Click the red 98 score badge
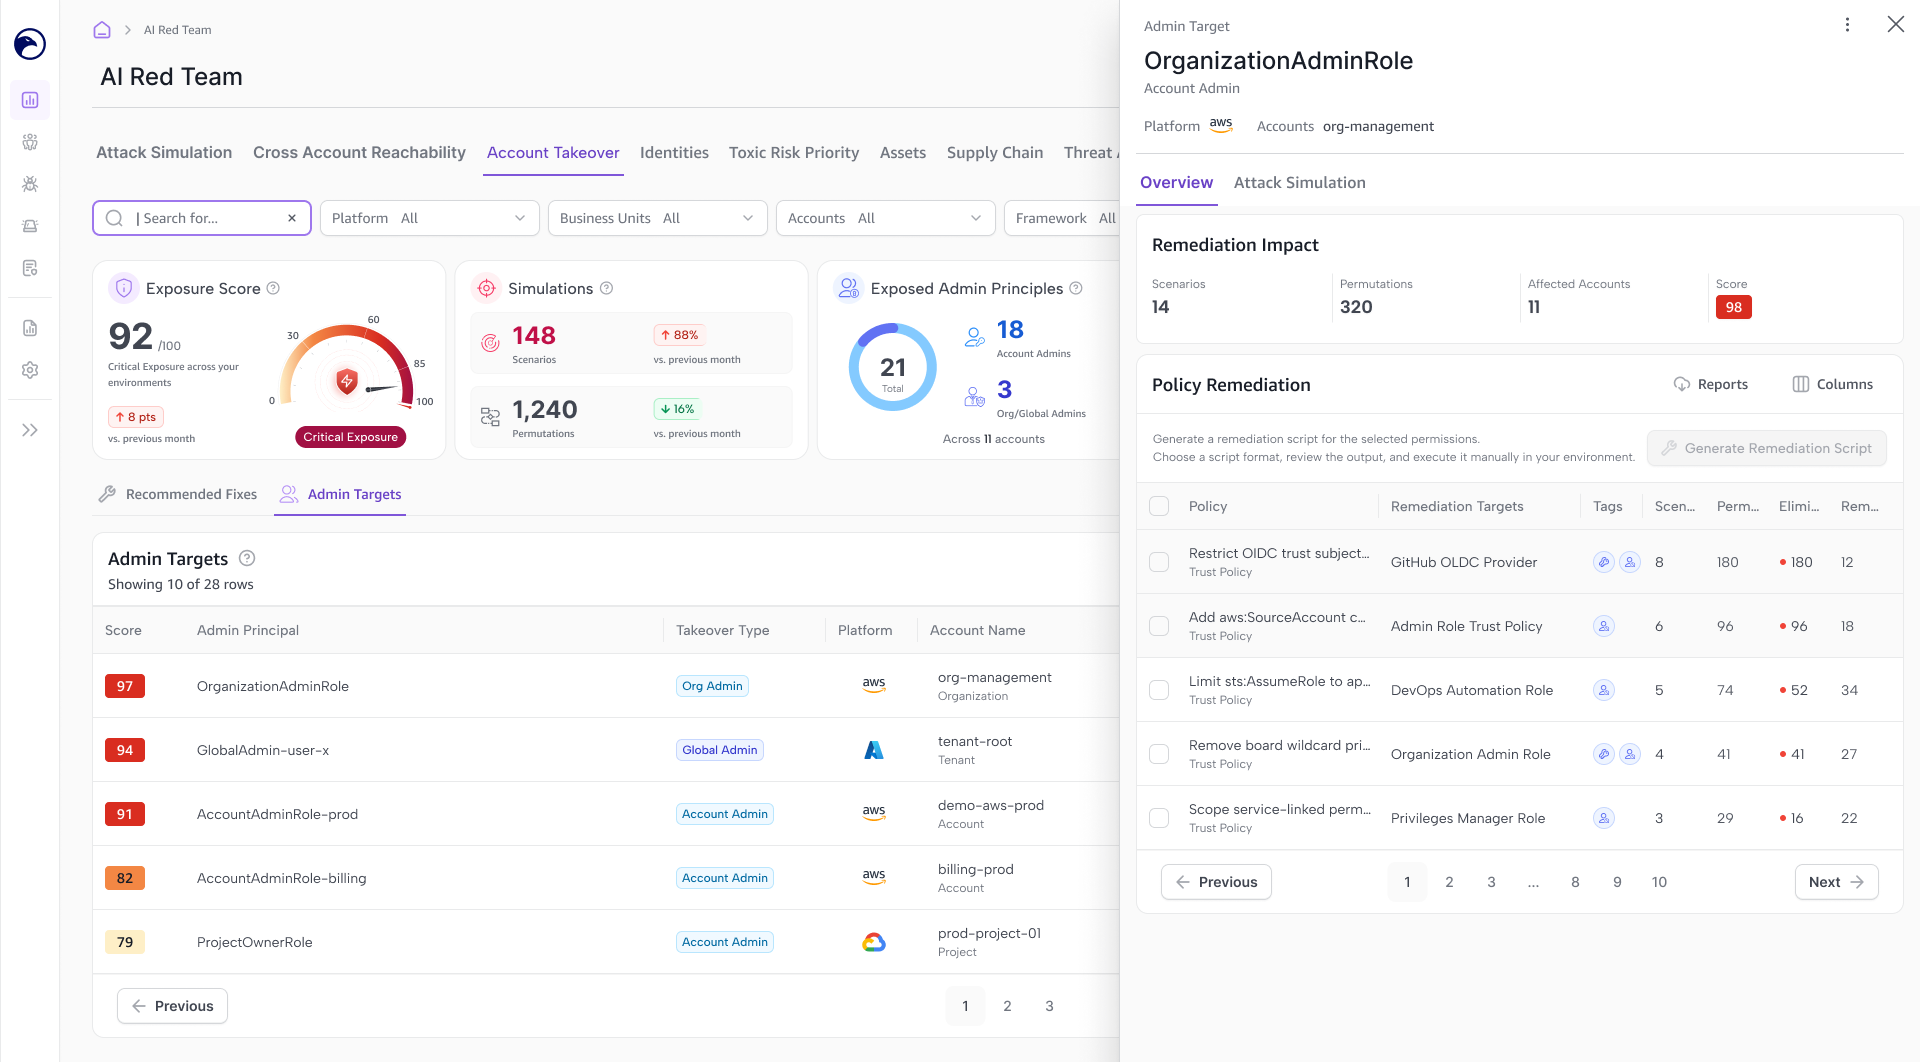Screen dimensions: 1920x1062 [x=1733, y=308]
